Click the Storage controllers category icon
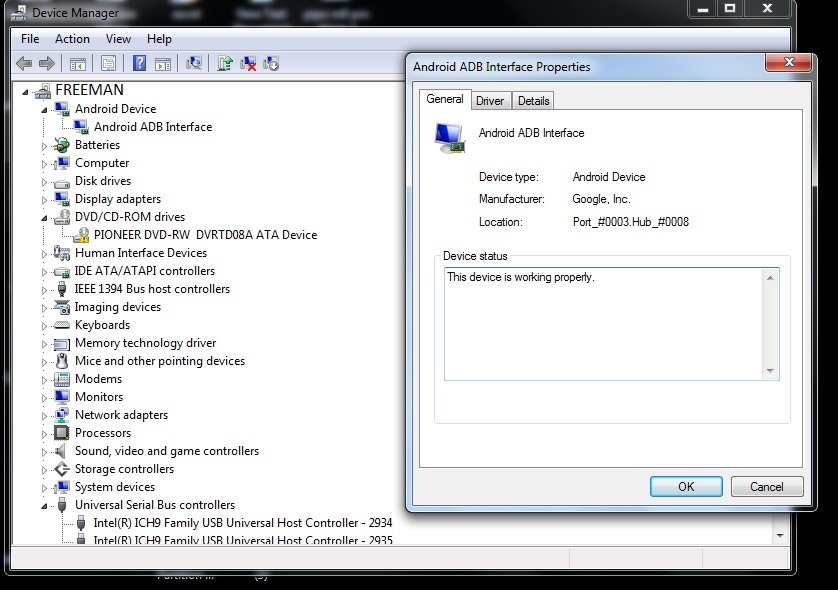 click(62, 469)
